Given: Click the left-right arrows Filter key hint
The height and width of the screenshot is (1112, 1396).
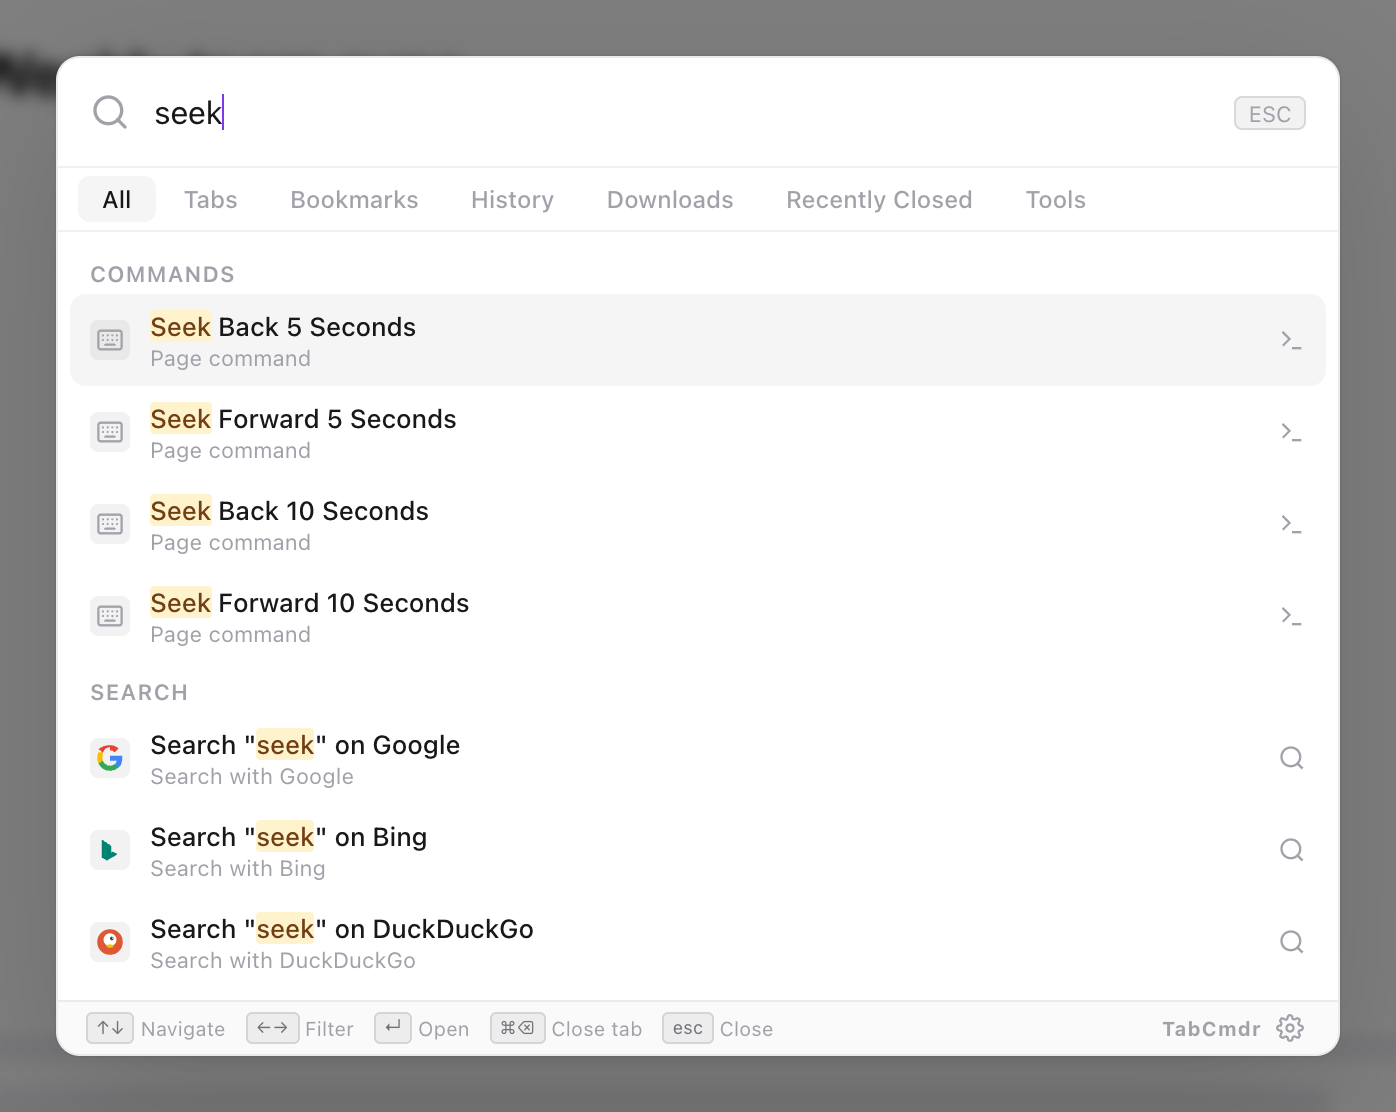Looking at the screenshot, I should [x=272, y=1028].
